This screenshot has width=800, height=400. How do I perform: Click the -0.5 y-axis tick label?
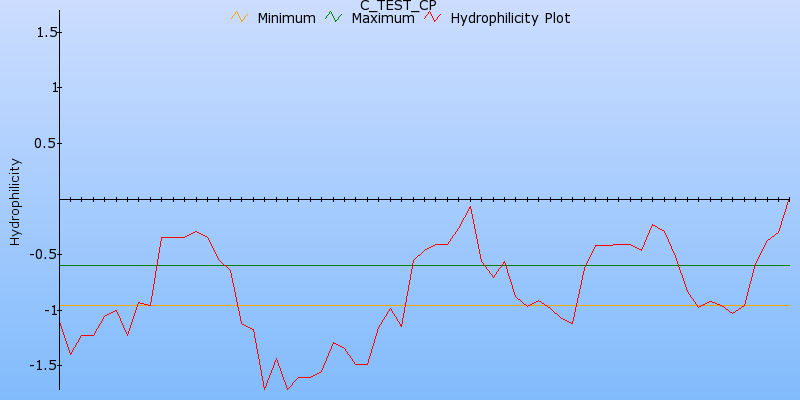(x=45, y=254)
